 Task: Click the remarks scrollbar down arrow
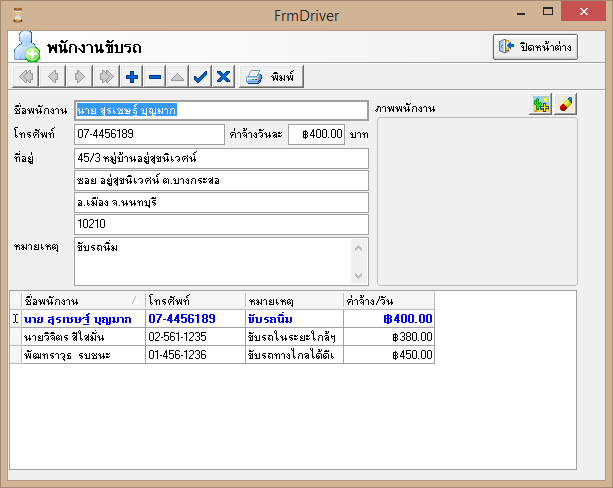click(x=358, y=276)
